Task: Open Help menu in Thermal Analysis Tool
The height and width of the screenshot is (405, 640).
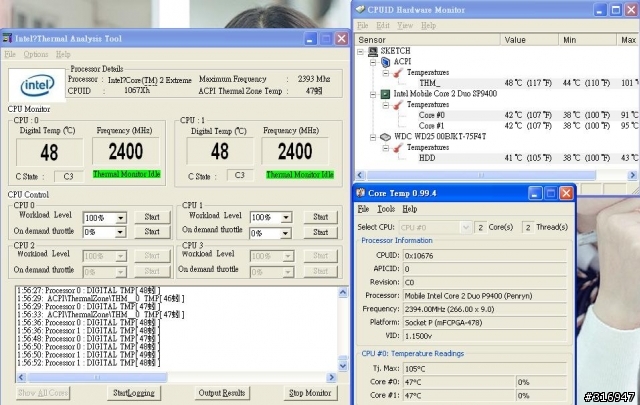Action: click(x=63, y=54)
